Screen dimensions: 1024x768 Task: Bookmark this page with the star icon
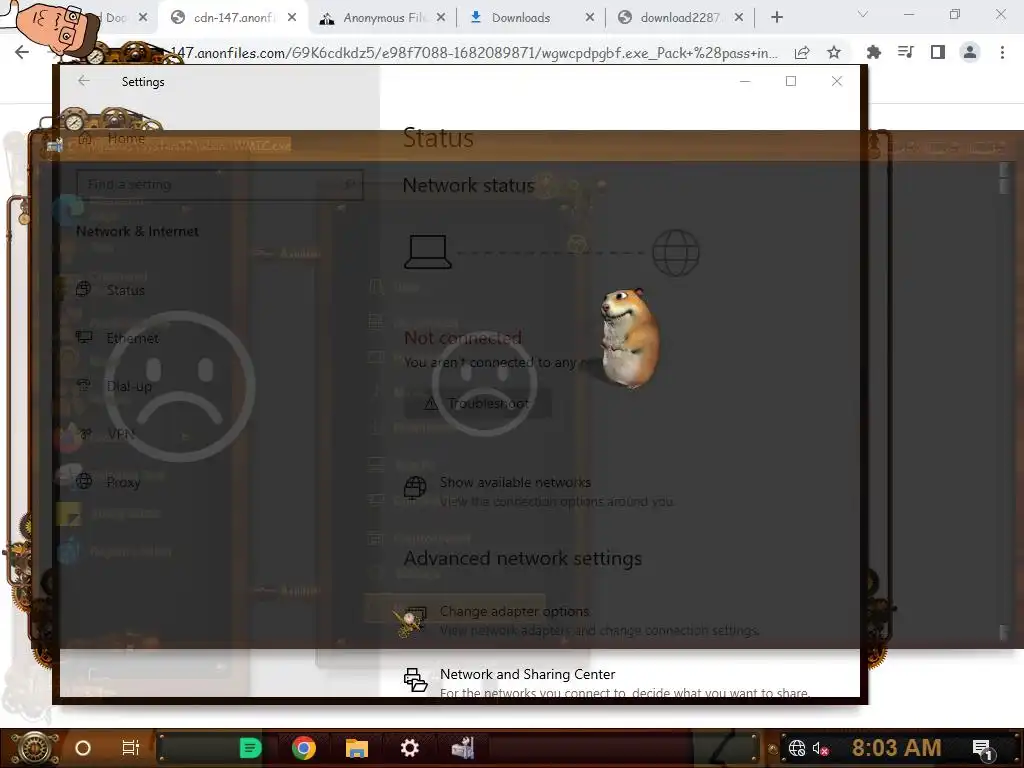tap(834, 52)
